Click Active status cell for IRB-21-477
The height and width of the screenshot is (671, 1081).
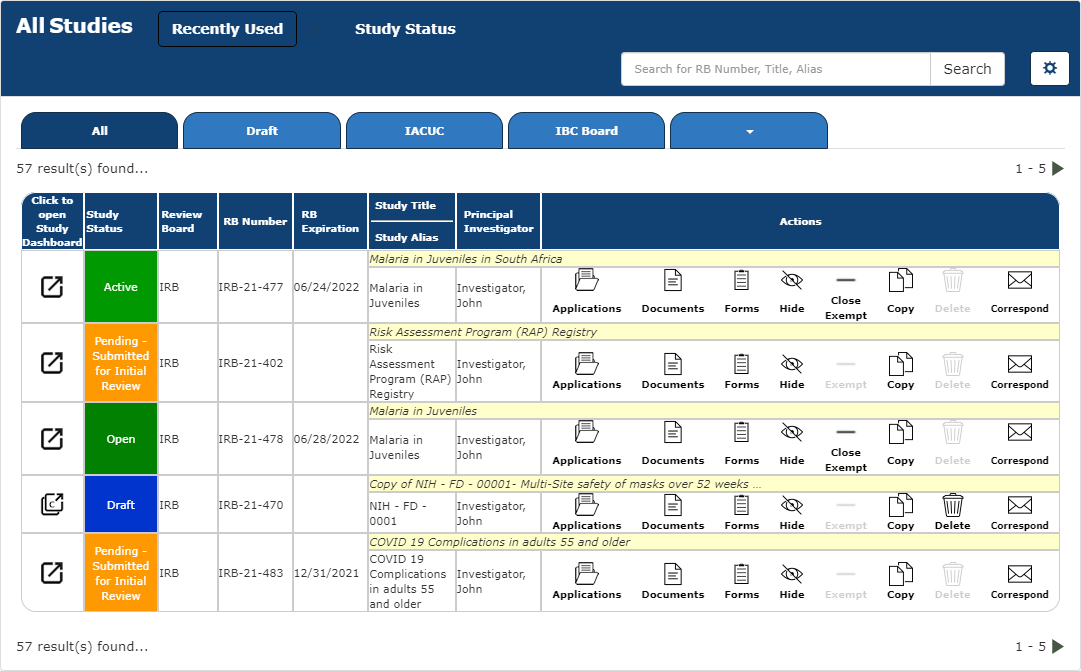pyautogui.click(x=121, y=287)
